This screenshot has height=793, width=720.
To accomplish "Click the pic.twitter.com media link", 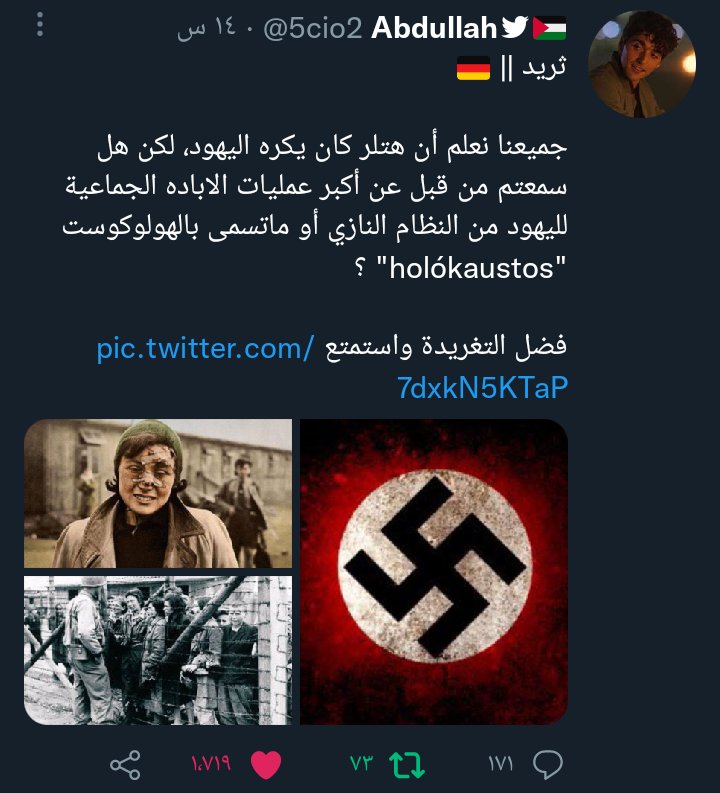I will point(332,368).
